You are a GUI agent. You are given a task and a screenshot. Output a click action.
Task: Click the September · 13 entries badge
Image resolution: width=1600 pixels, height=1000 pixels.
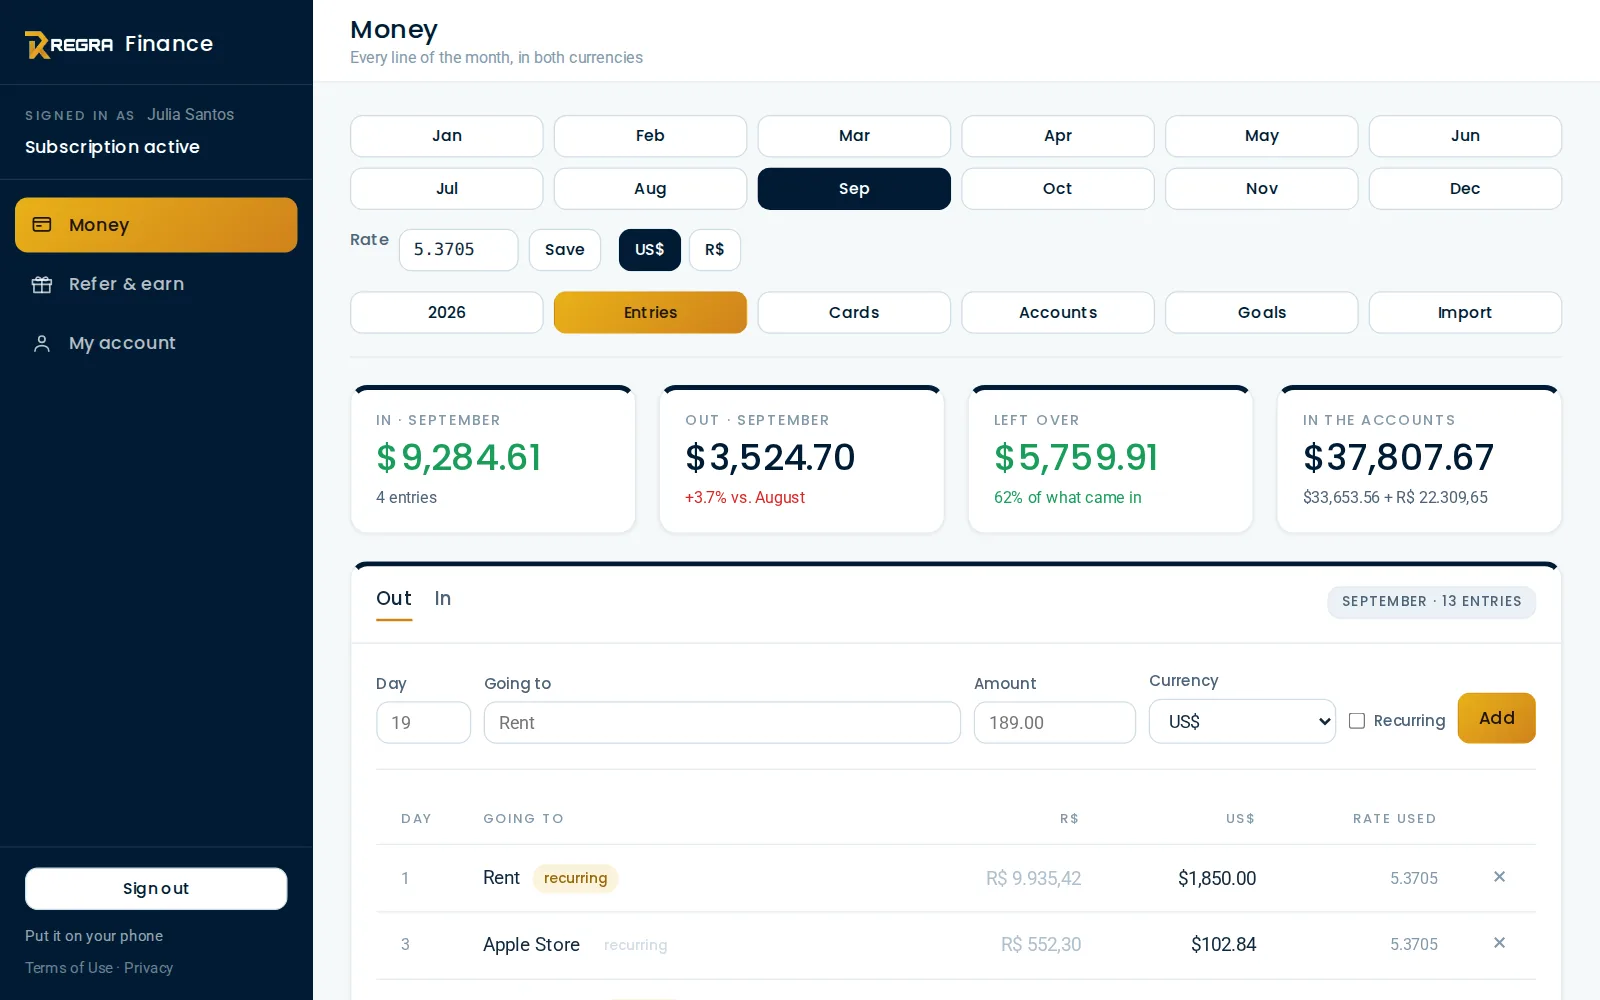coord(1432,601)
